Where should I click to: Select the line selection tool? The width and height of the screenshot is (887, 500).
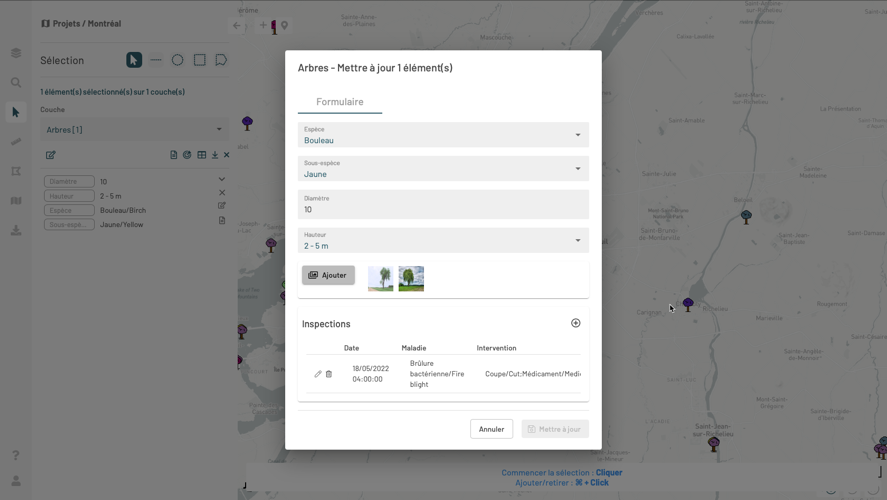(156, 60)
